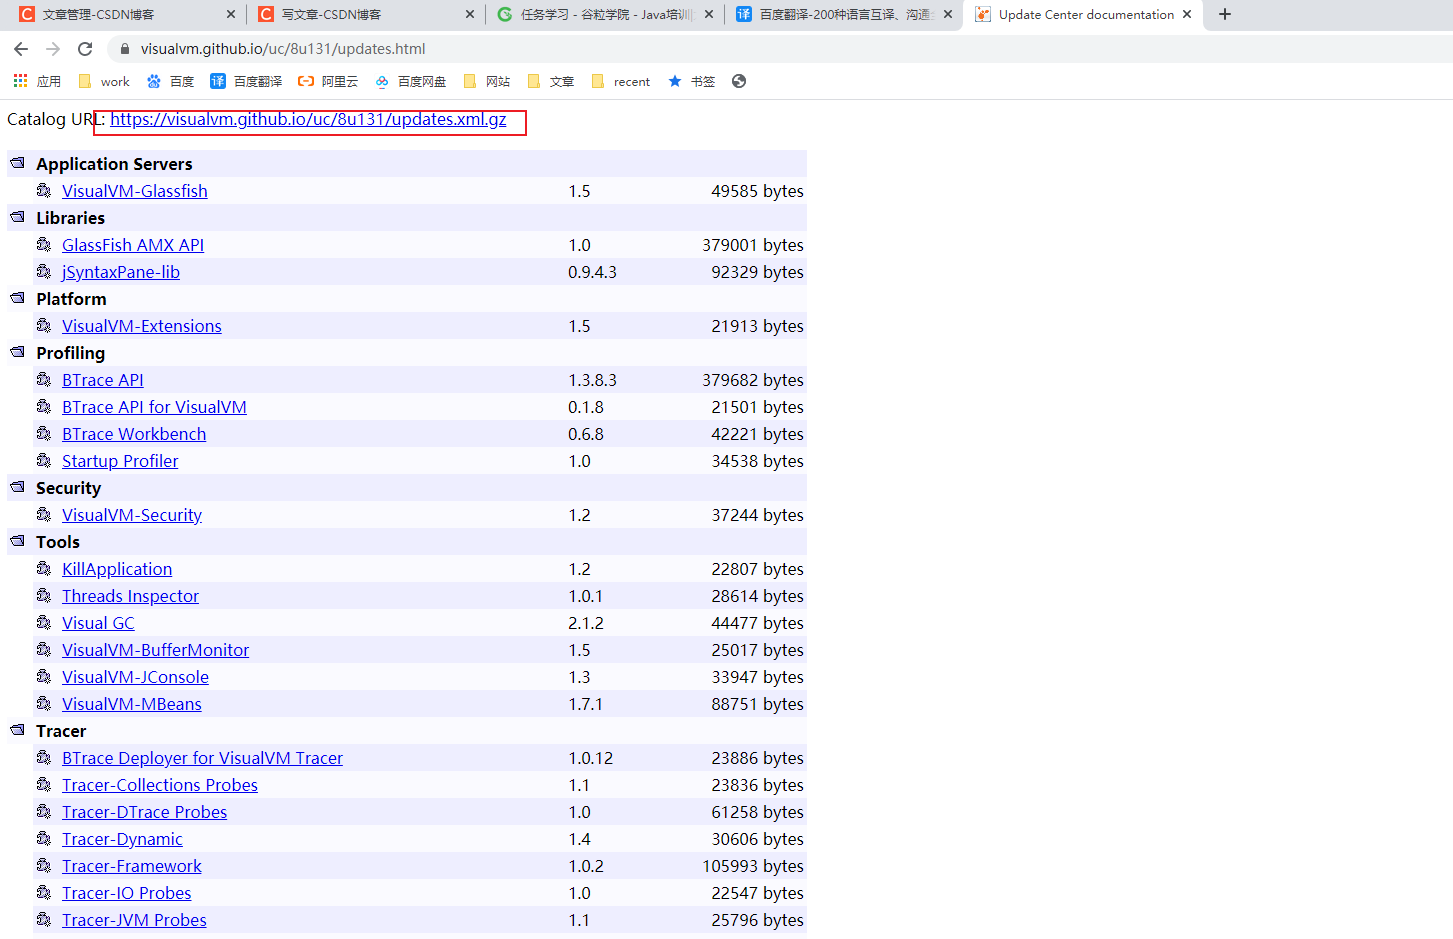The image size is (1453, 939).
Task: Click the category icon beside Tools
Action: (17, 540)
